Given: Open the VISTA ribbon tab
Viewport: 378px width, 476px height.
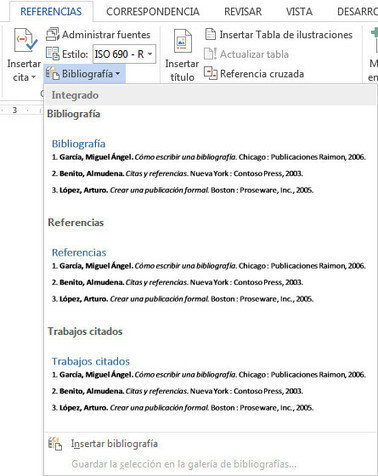Looking at the screenshot, I should coord(299,12).
